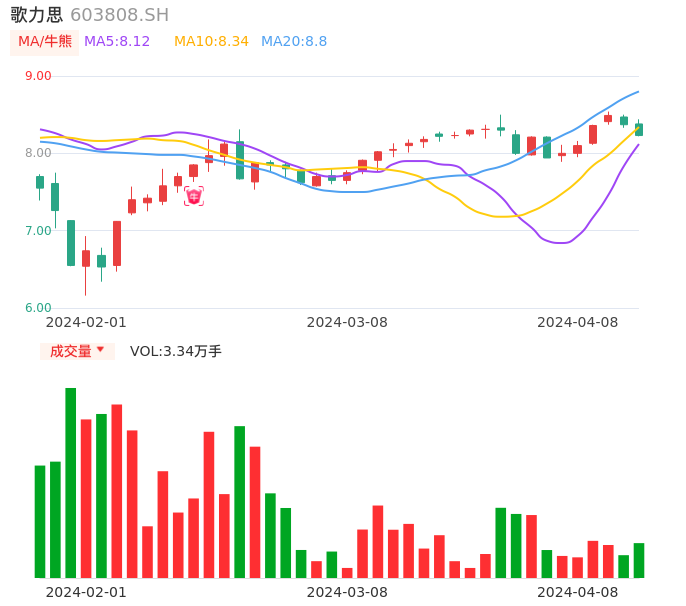This screenshot has height=606, width=686.
Task: Click the 2024-04-08 date under the candlestick chart
Action: pos(578,322)
